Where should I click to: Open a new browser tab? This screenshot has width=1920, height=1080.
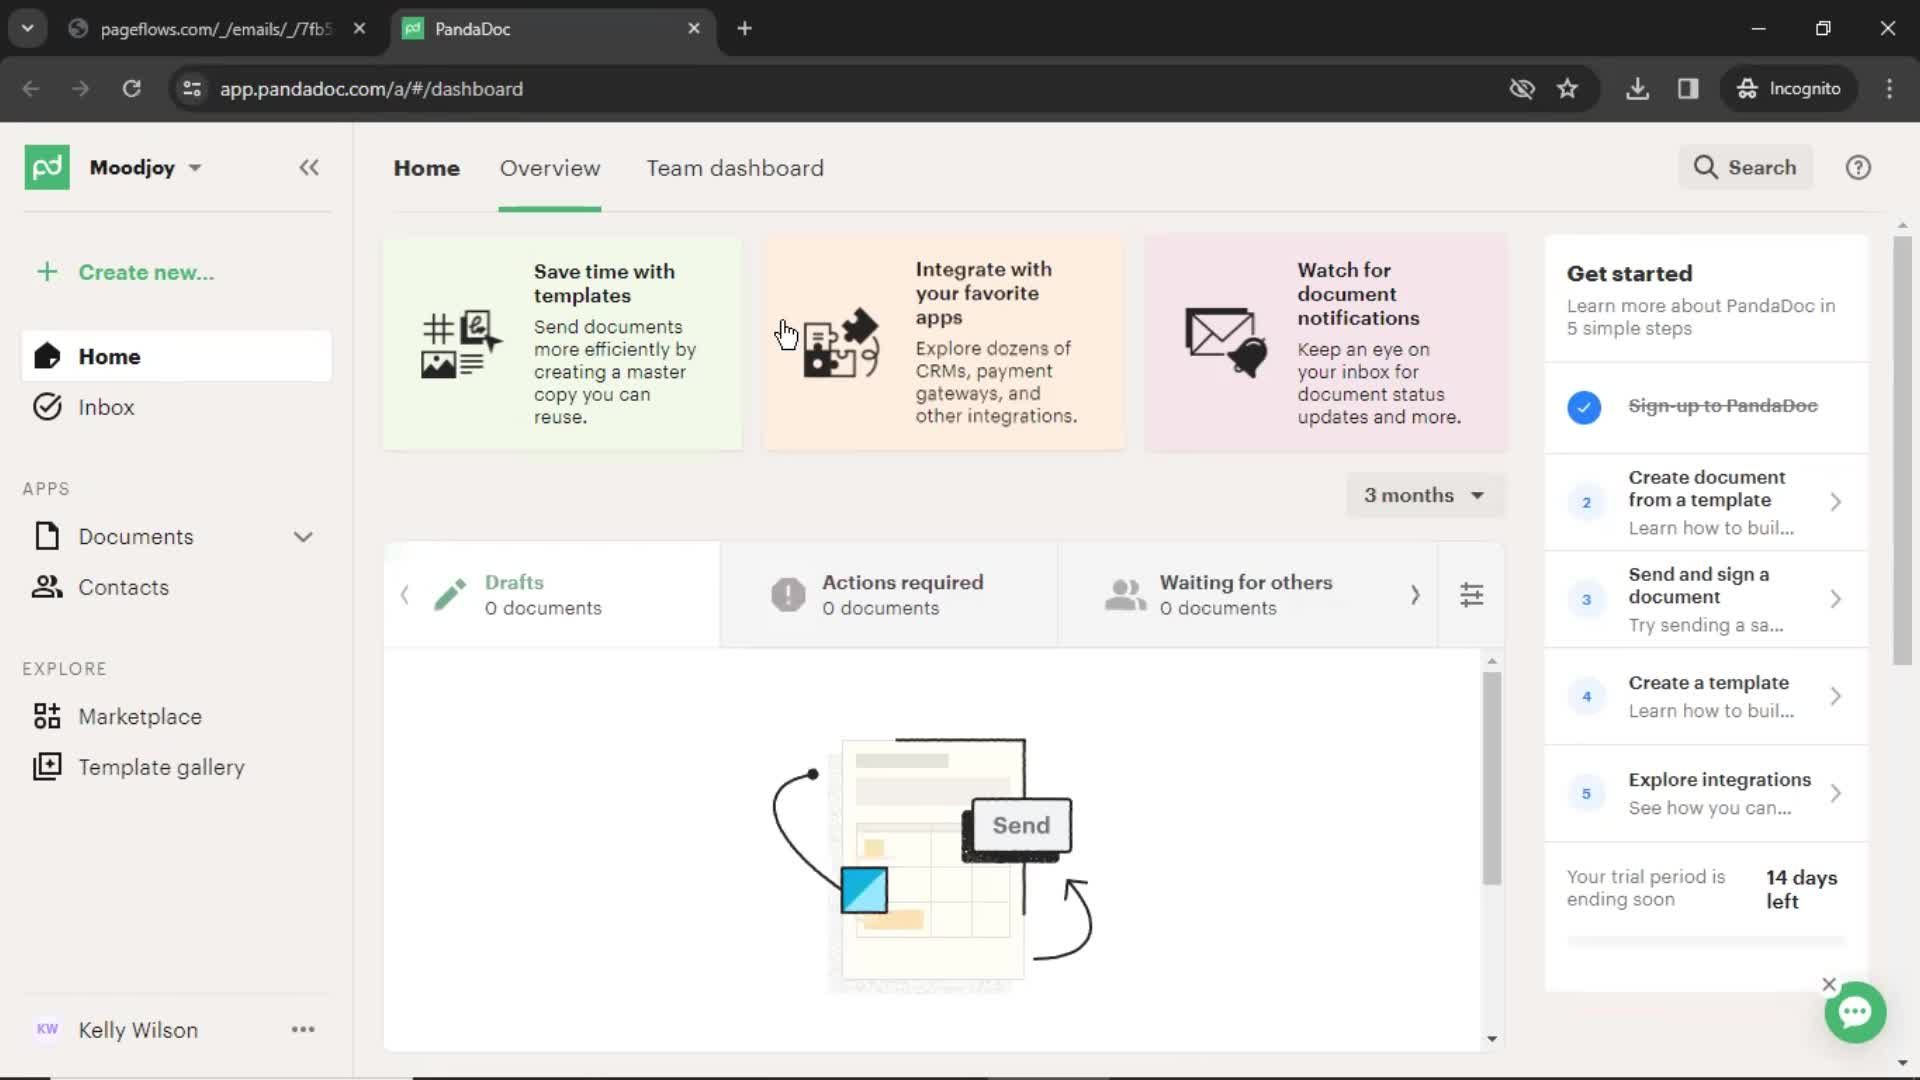point(744,28)
